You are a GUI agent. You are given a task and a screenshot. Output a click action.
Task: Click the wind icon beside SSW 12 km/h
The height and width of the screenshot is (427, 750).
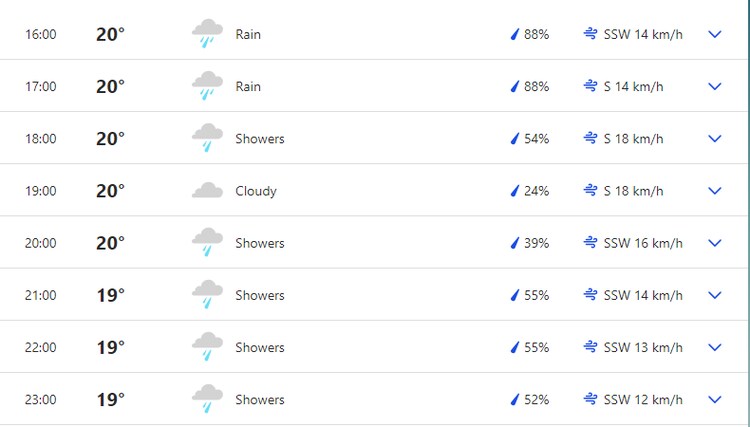point(591,399)
